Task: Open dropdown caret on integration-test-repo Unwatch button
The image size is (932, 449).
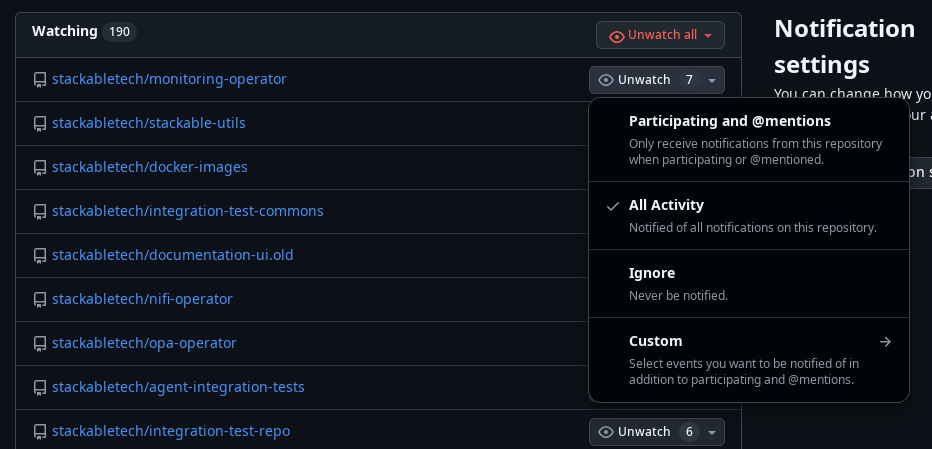Action: click(x=711, y=432)
